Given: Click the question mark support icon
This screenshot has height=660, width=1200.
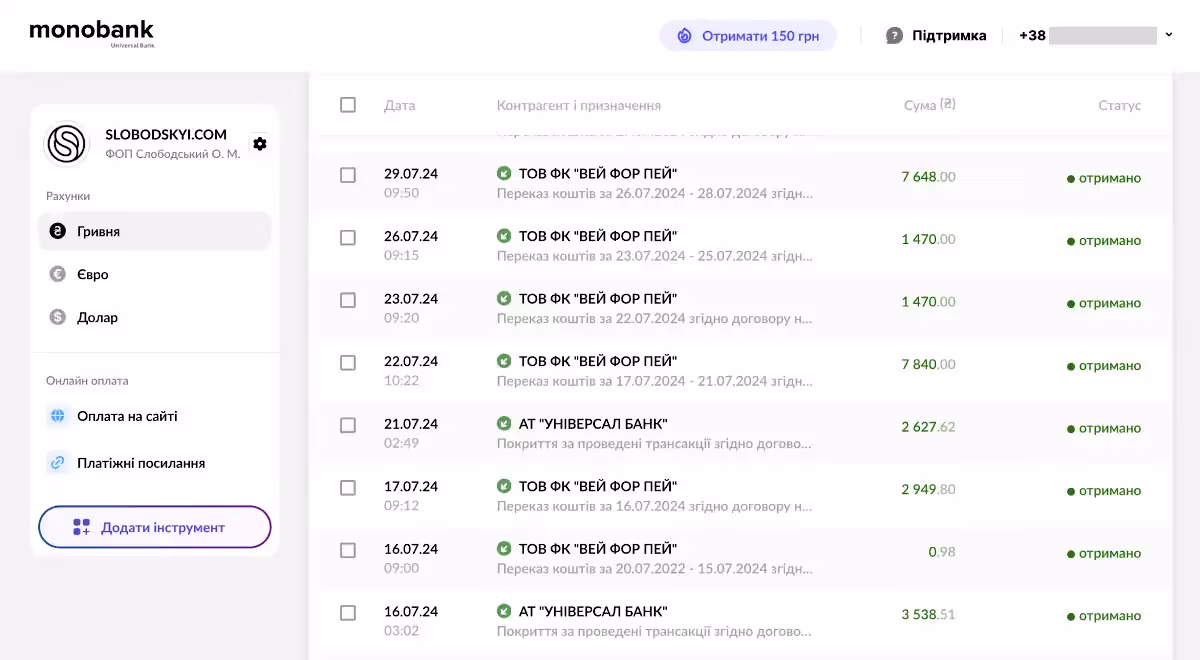Looking at the screenshot, I should coord(895,36).
